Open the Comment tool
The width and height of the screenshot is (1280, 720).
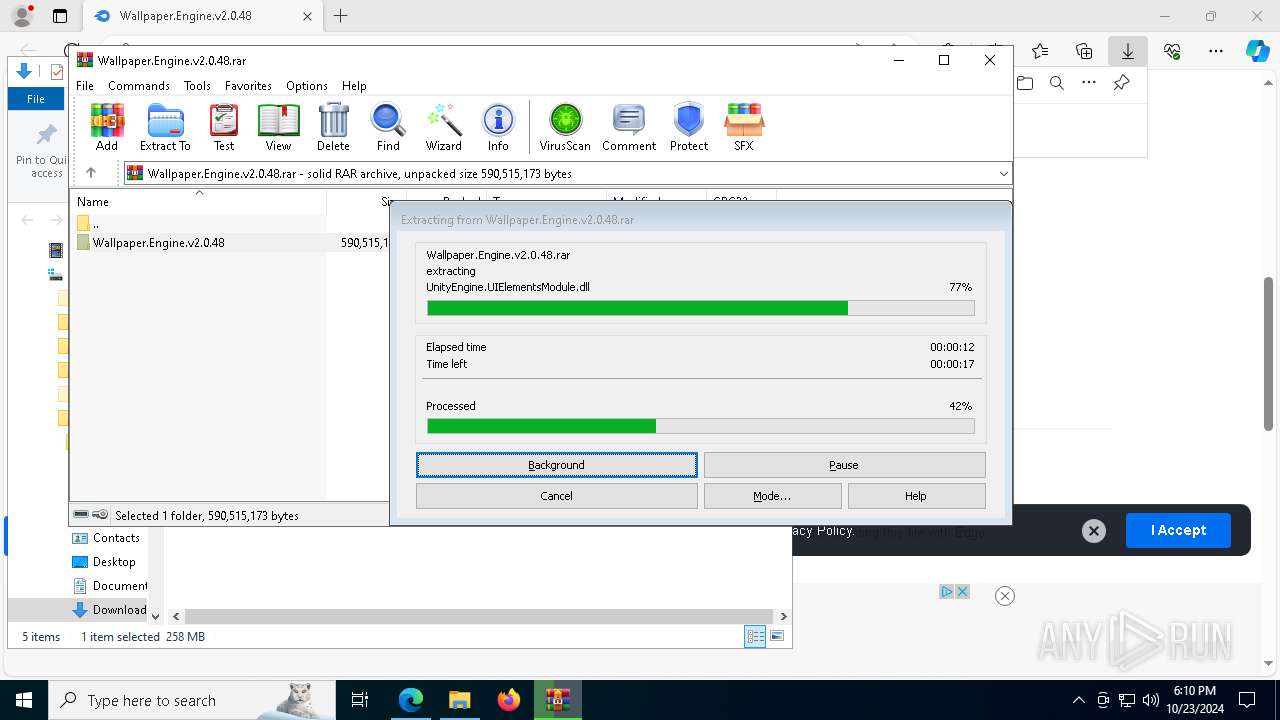[629, 127]
